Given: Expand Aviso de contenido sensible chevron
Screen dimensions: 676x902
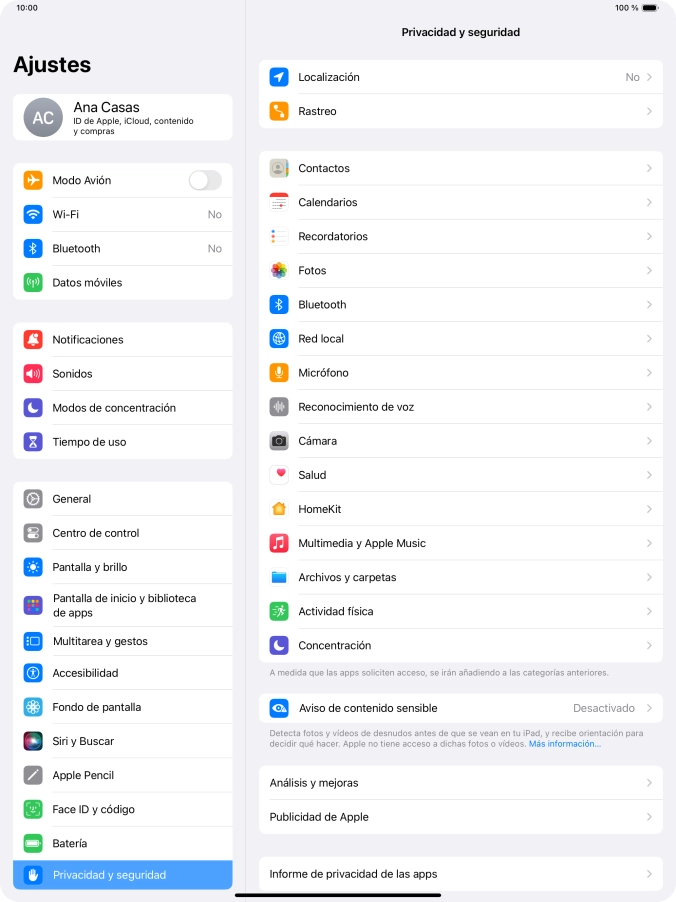Looking at the screenshot, I should tap(649, 708).
